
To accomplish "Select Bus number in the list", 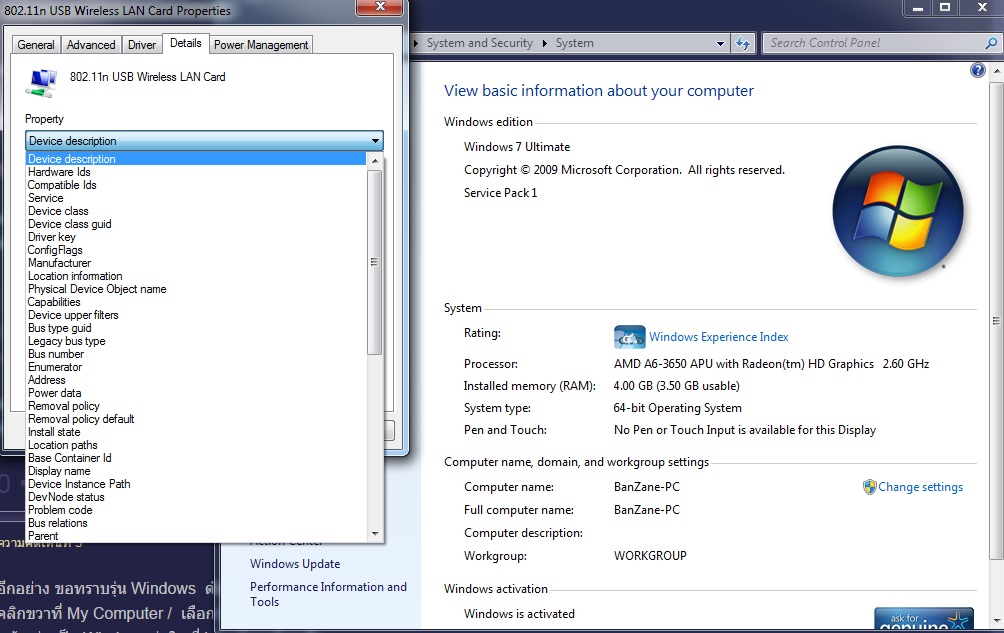I will click(196, 354).
